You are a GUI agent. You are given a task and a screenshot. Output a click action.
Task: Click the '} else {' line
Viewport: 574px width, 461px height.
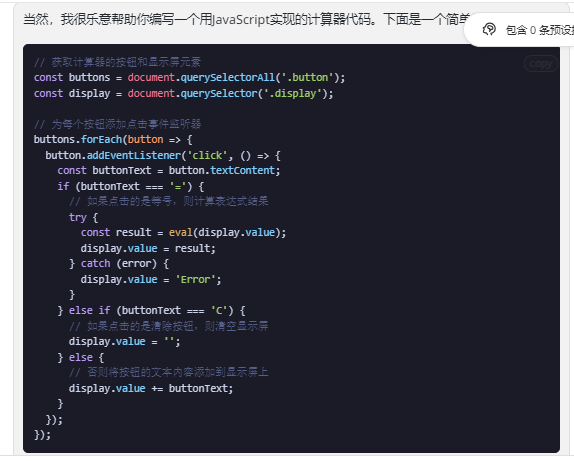coord(81,357)
